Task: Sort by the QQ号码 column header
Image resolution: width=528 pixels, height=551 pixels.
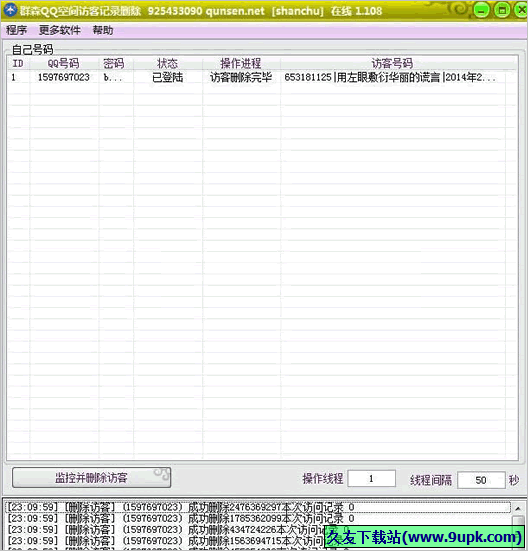Action: [64, 64]
